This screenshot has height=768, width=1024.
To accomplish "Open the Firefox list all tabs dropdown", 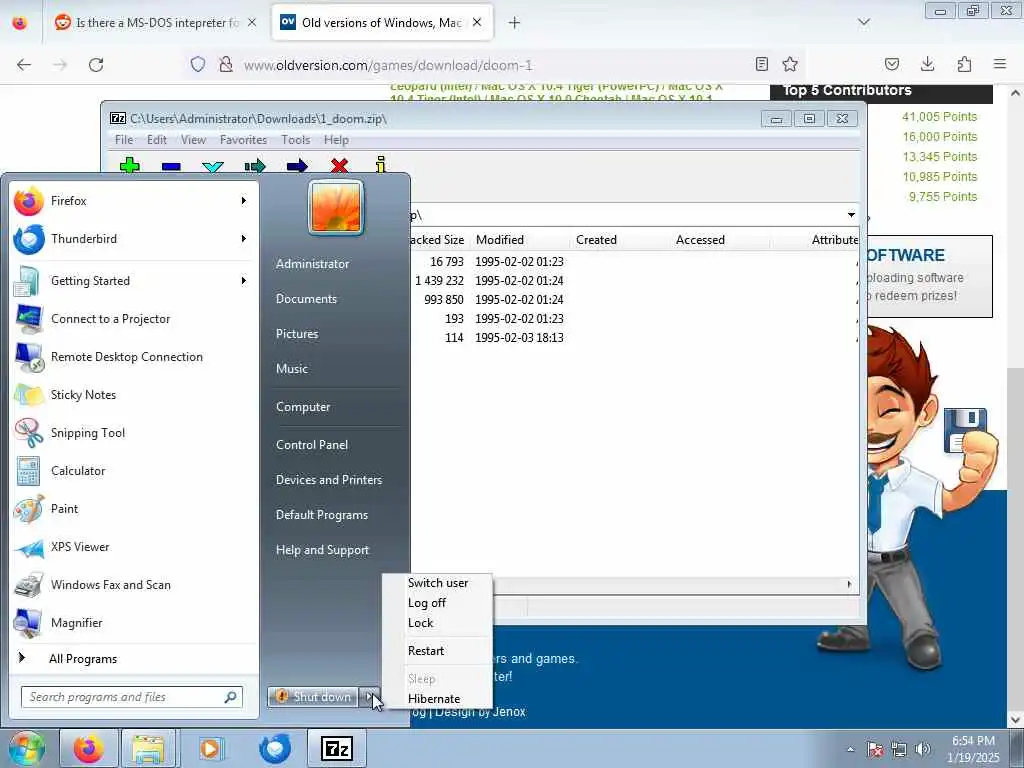I will [x=863, y=22].
